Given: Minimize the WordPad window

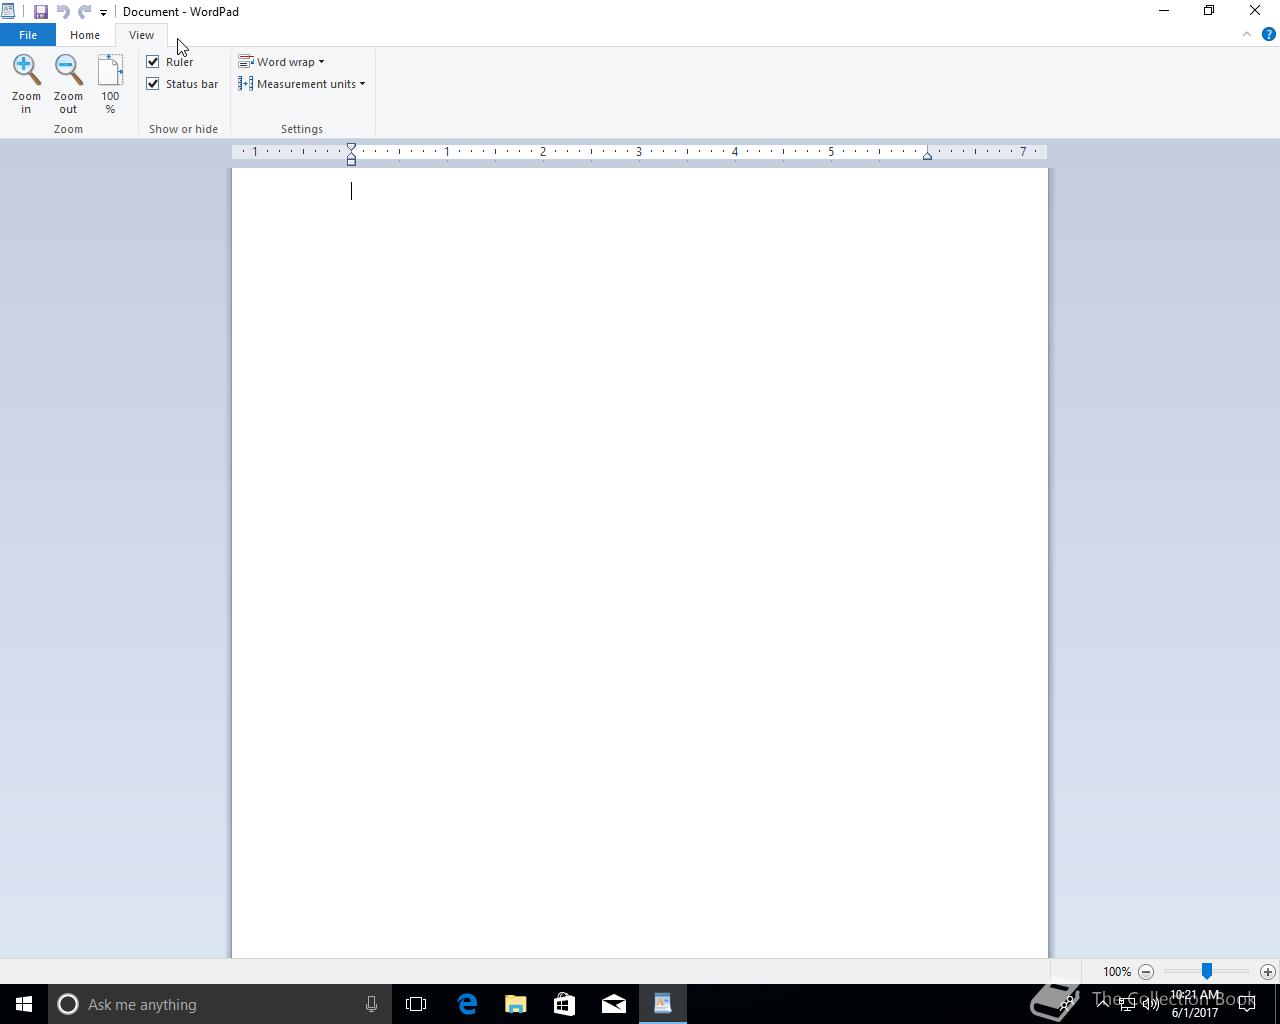Looking at the screenshot, I should pyautogui.click(x=1164, y=11).
